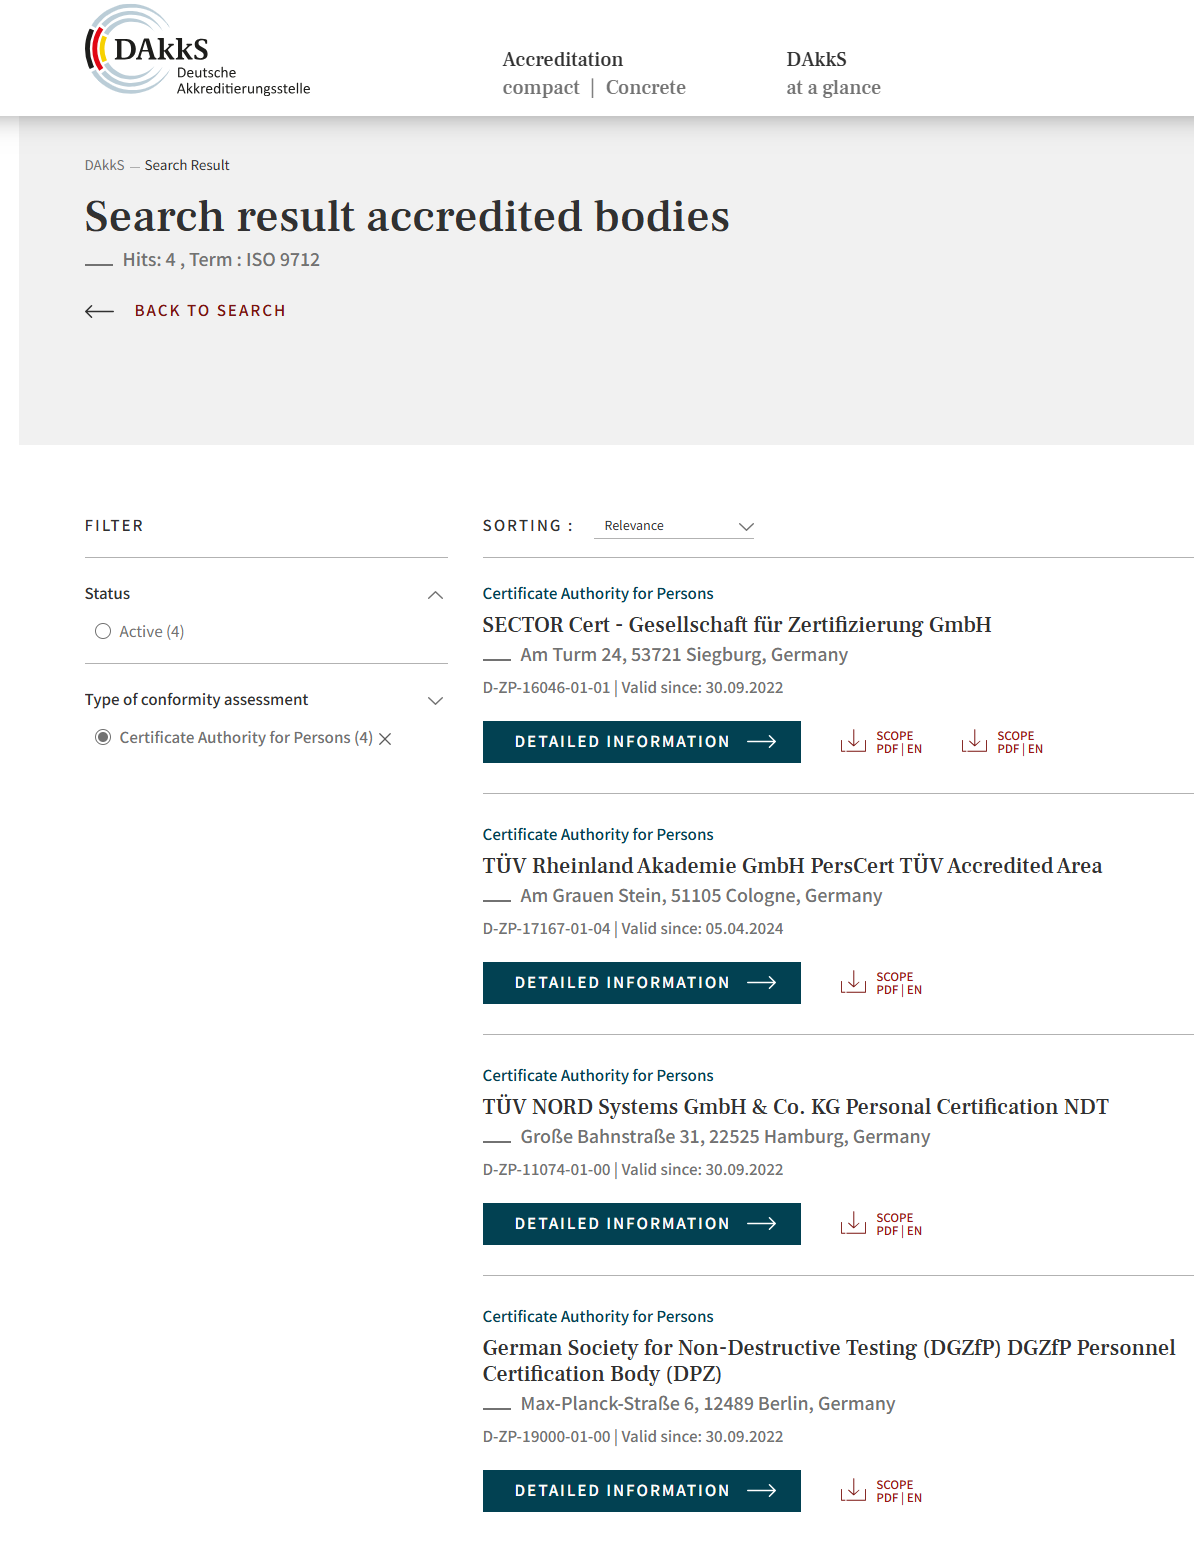This screenshot has width=1194, height=1542.
Task: Download scope PDF for TÜV Rheinland Akademie
Action: (881, 983)
